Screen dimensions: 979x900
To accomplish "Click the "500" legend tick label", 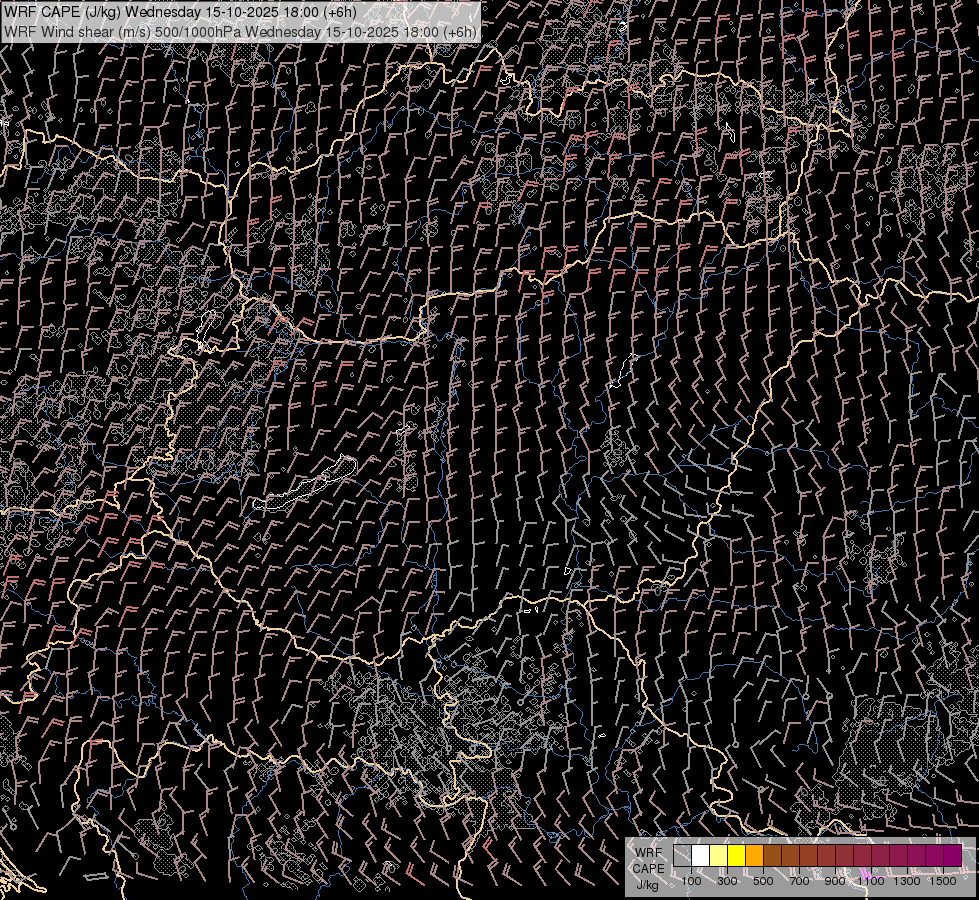I will click(763, 881).
